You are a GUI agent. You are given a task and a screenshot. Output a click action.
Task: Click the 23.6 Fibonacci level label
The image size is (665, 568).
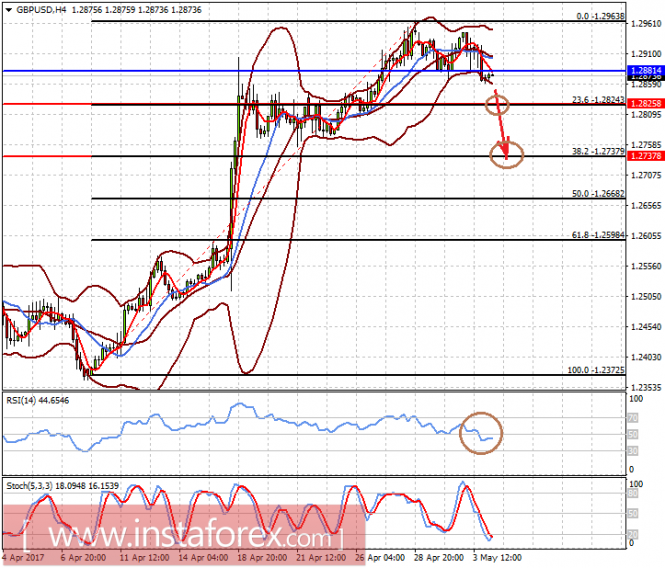click(x=598, y=100)
